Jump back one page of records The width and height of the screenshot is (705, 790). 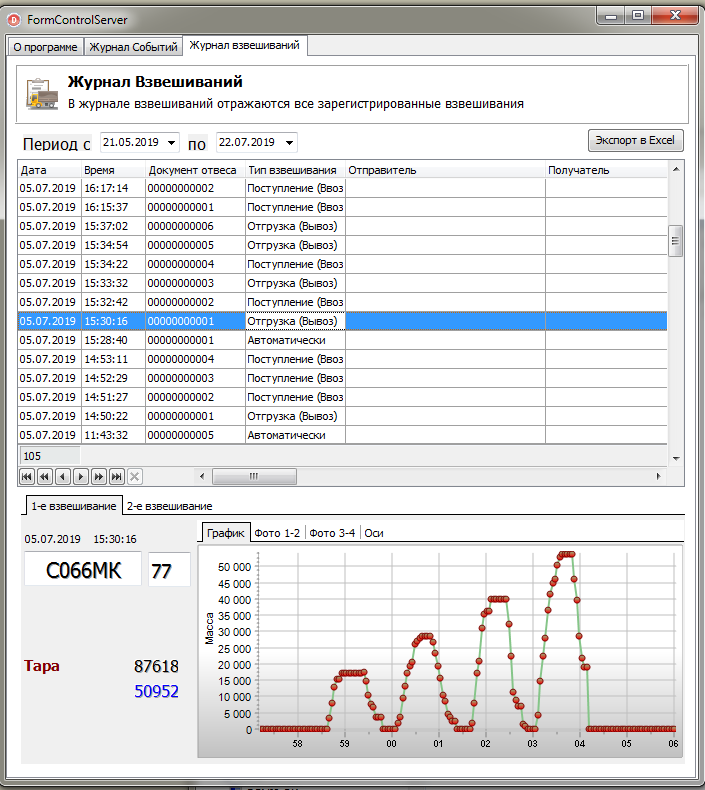pos(45,477)
